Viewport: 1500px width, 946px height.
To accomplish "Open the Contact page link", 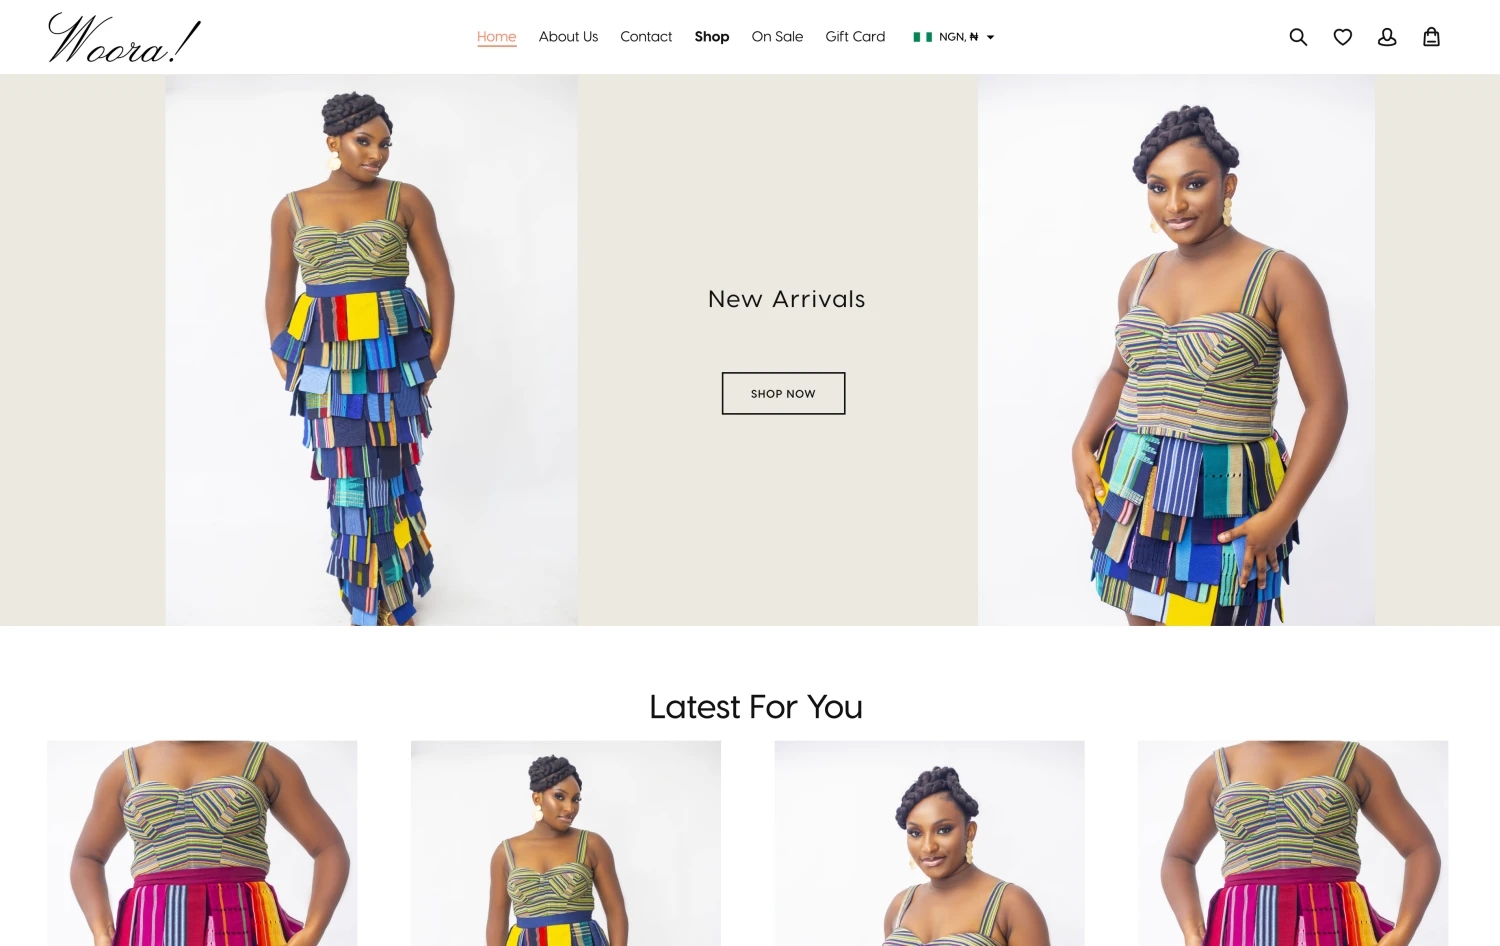I will 646,36.
